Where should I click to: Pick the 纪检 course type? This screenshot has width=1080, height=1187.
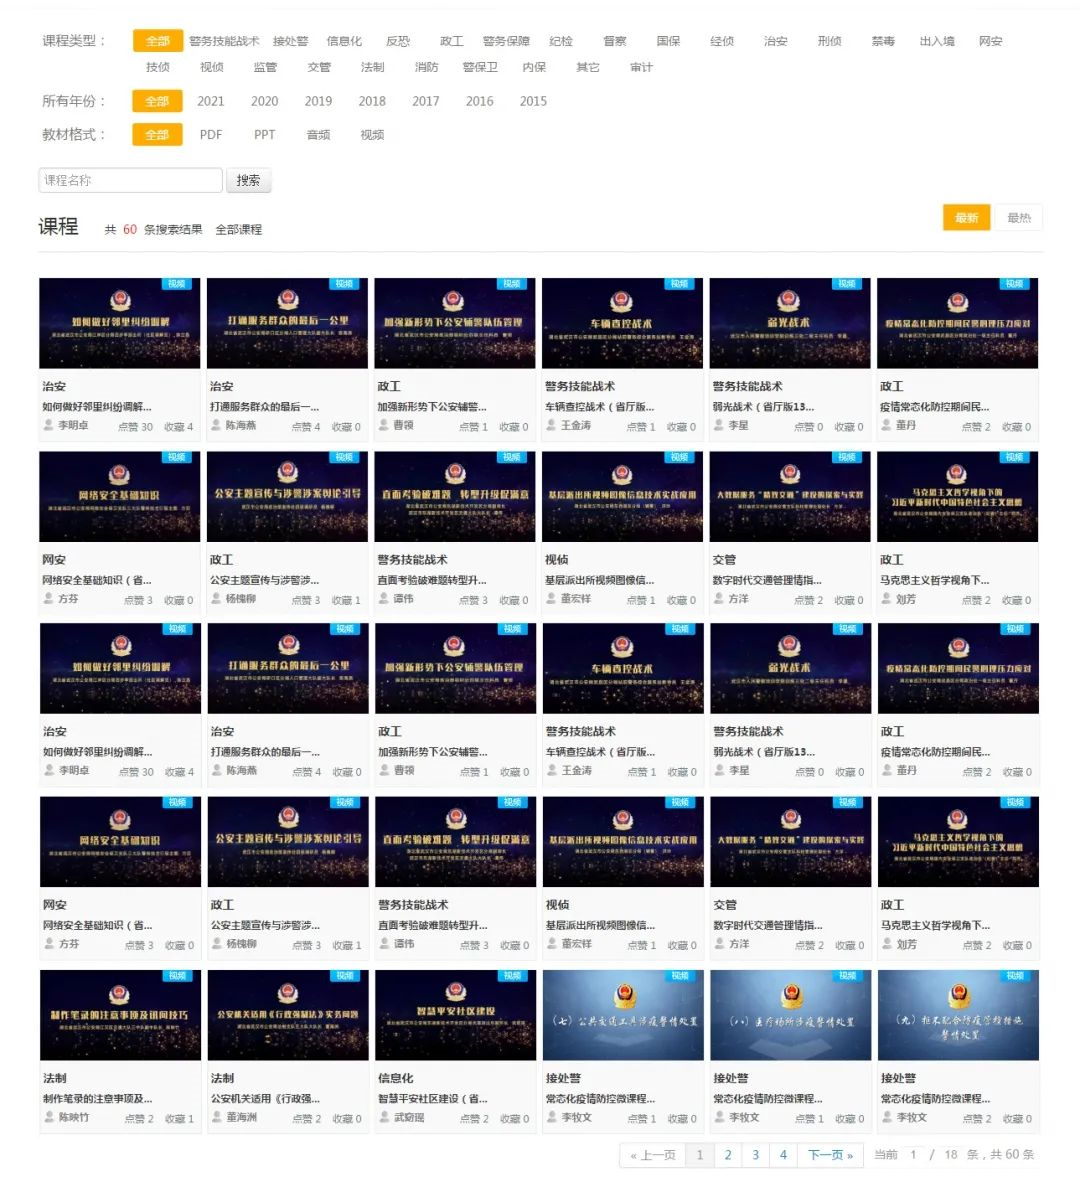point(561,41)
